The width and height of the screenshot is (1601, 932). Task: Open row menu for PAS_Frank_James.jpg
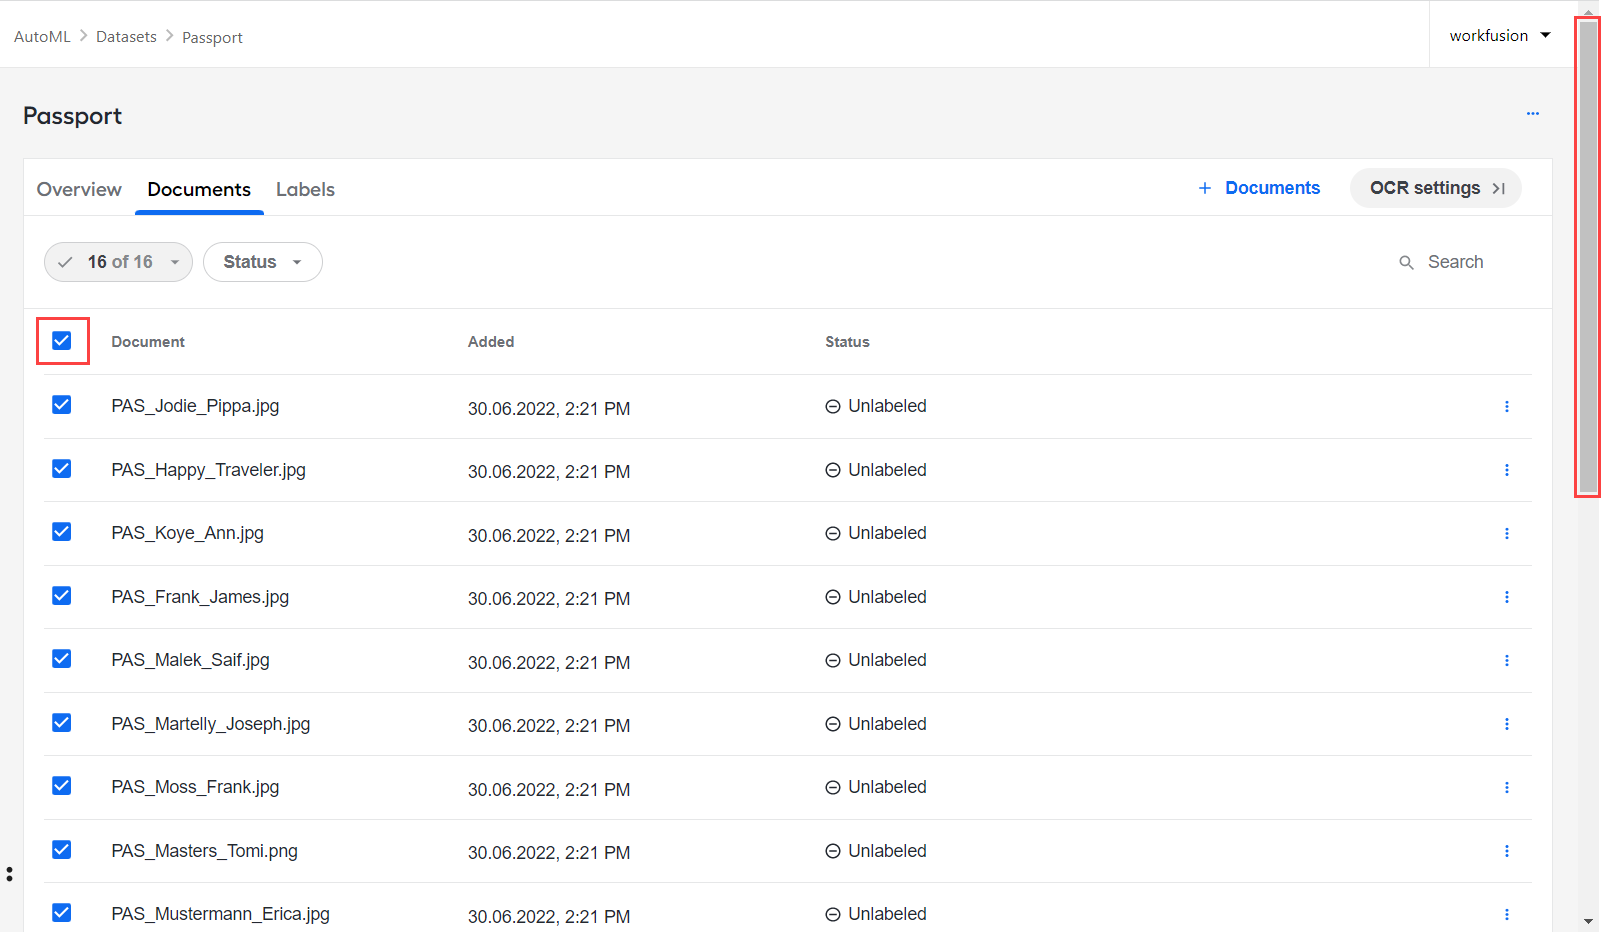(x=1507, y=597)
